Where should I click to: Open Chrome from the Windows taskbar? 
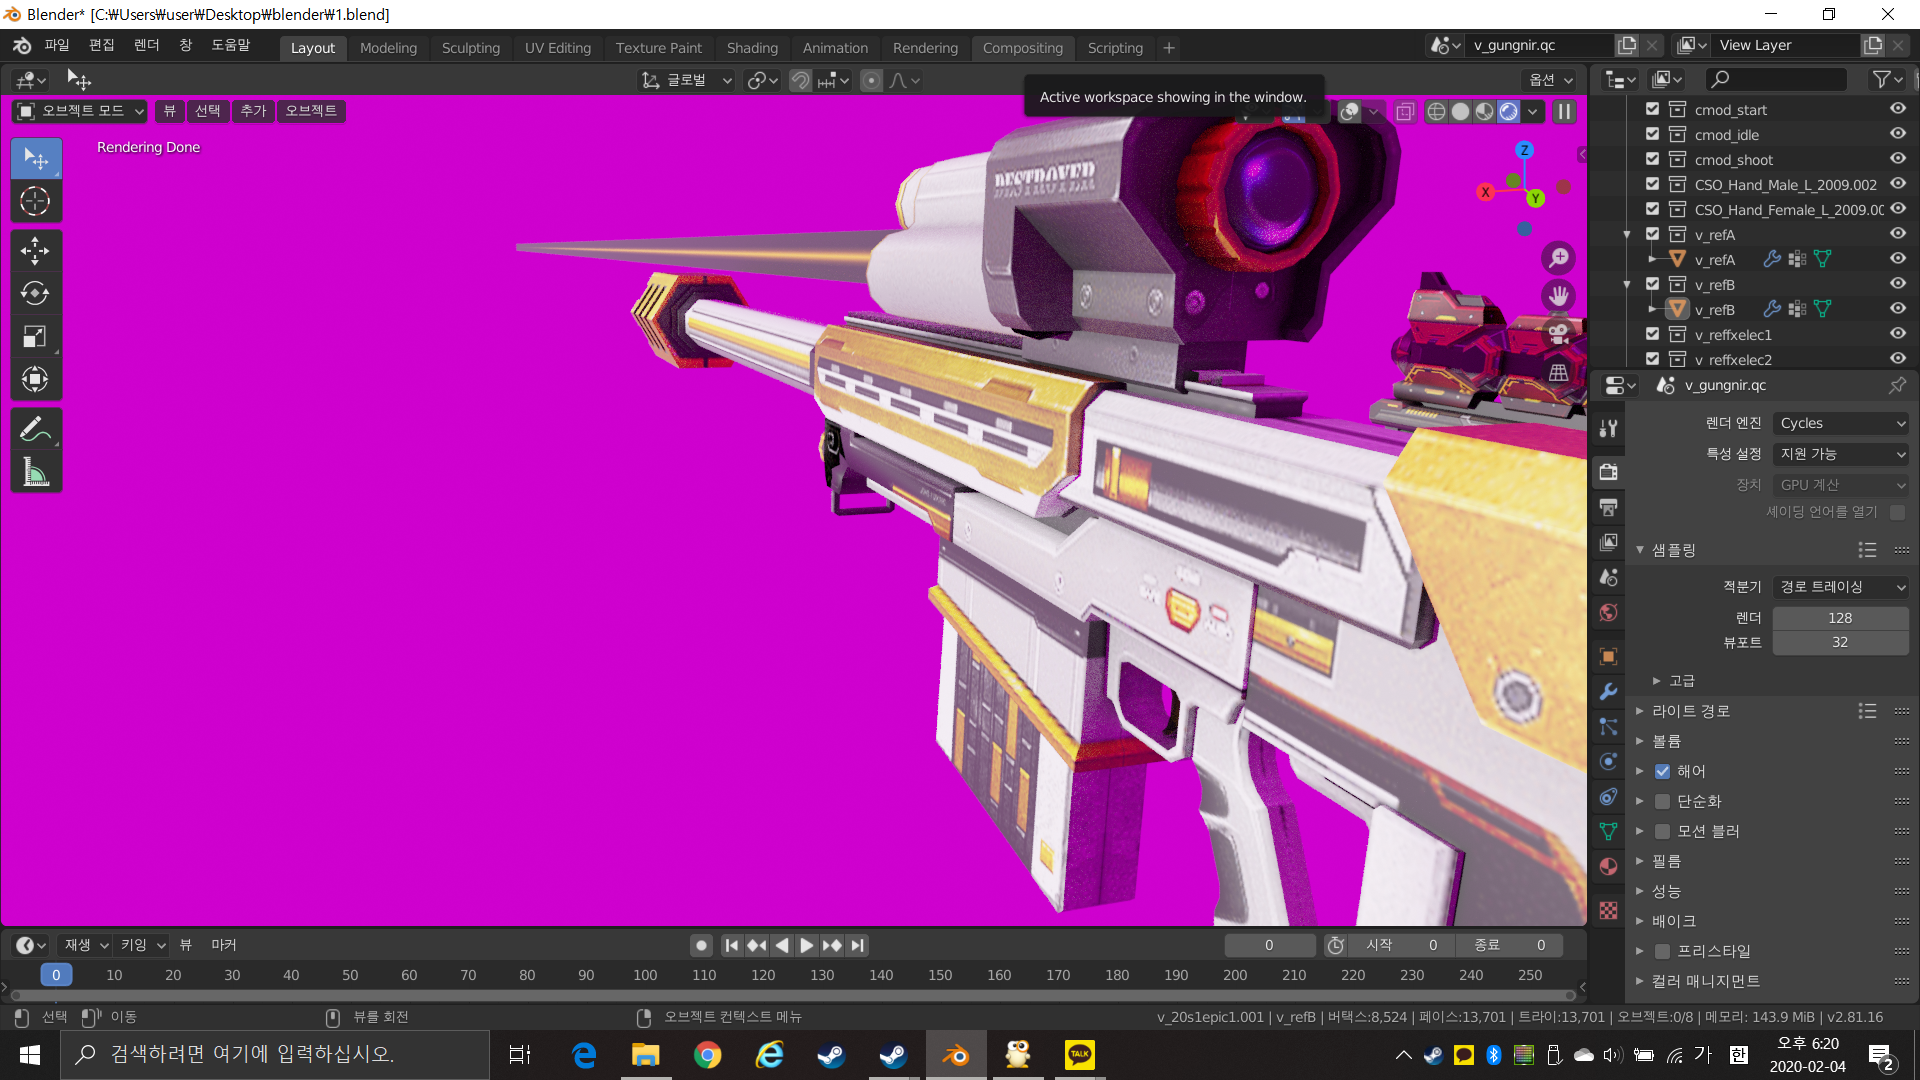click(708, 1055)
